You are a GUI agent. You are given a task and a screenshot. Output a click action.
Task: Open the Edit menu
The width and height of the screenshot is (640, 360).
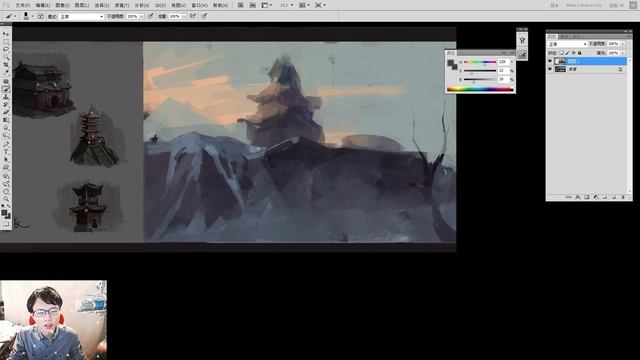(42, 5)
